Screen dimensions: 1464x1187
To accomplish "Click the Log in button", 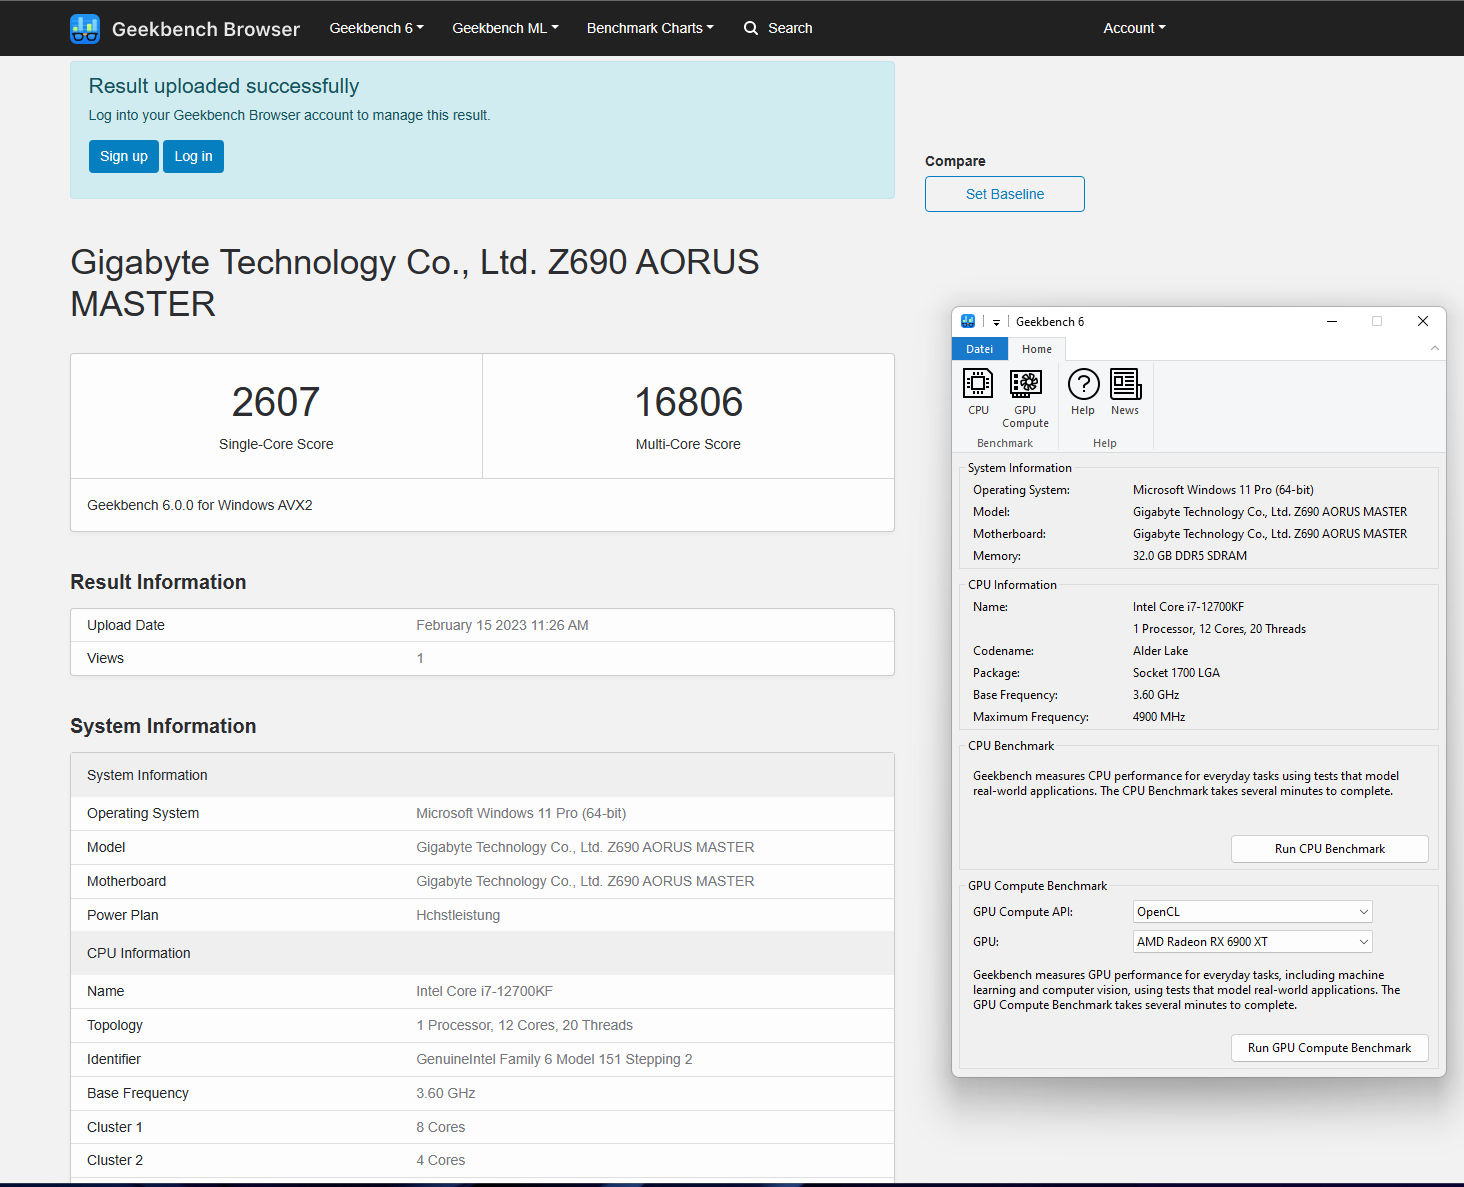I will (x=193, y=156).
